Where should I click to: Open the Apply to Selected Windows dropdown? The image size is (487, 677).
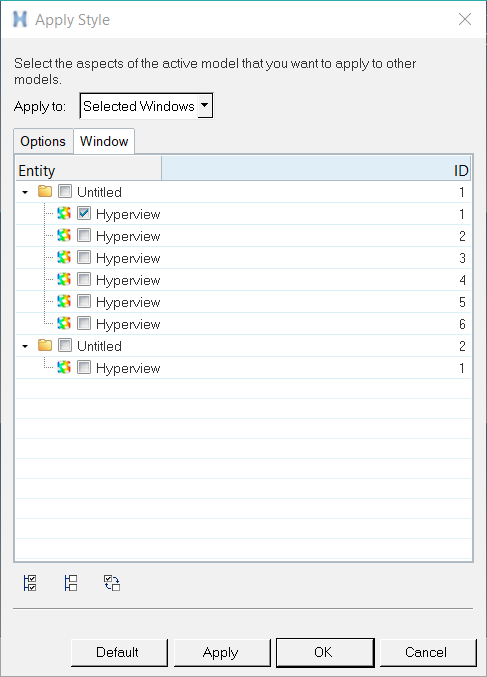[x=146, y=106]
